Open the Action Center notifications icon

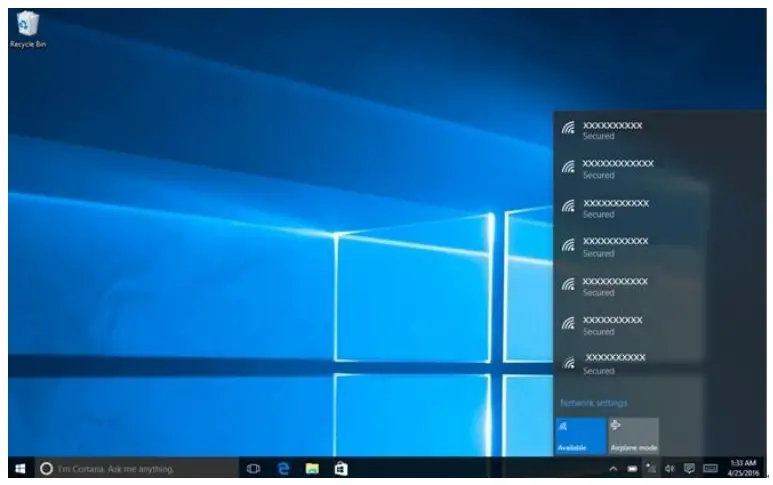pos(689,469)
